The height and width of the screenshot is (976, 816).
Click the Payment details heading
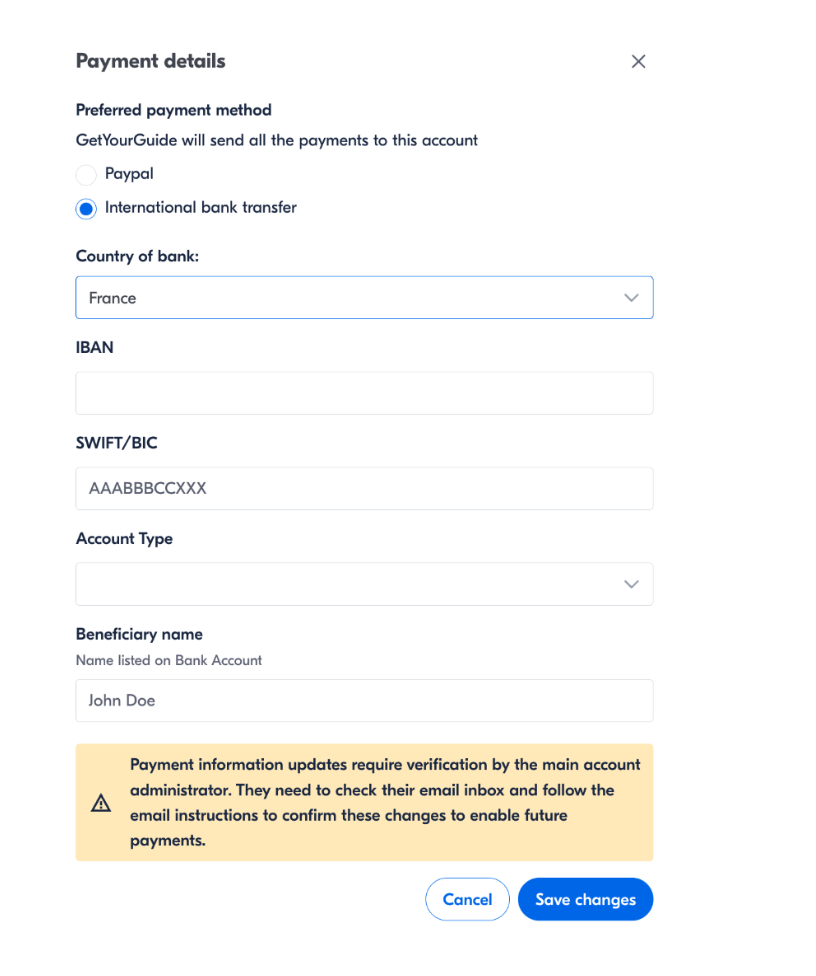click(x=151, y=61)
